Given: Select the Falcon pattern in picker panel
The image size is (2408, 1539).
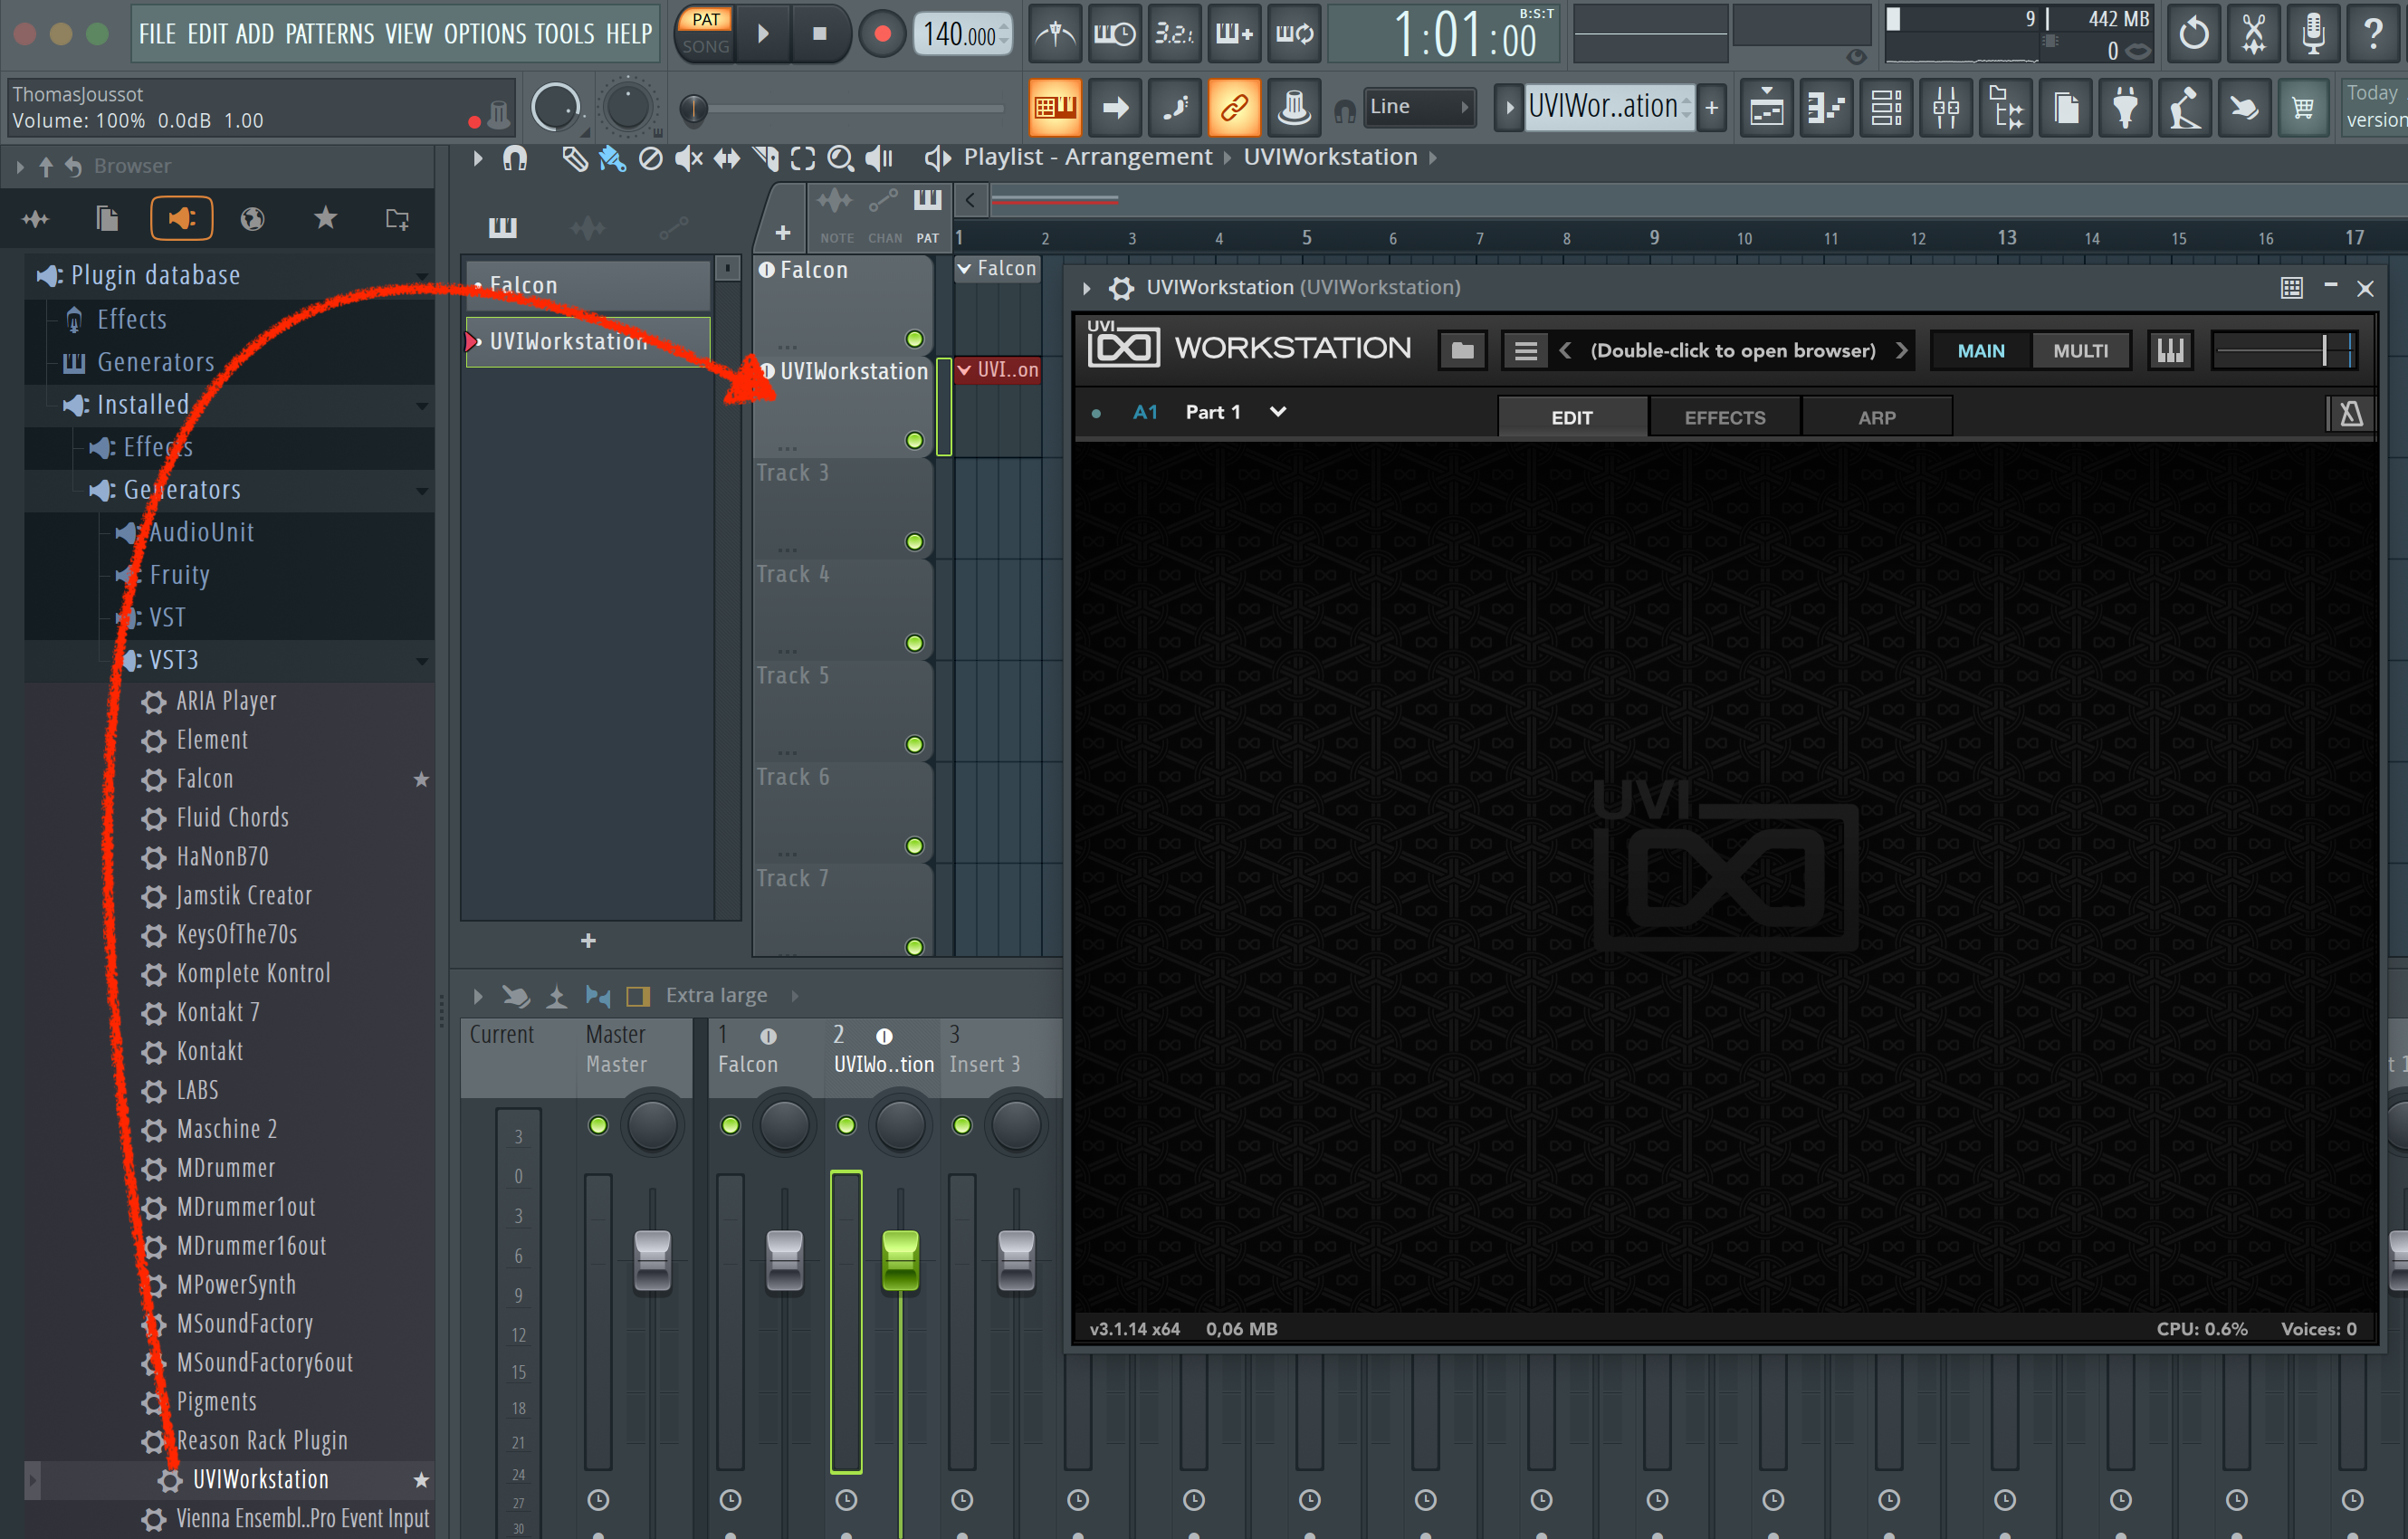Looking at the screenshot, I should [x=588, y=285].
